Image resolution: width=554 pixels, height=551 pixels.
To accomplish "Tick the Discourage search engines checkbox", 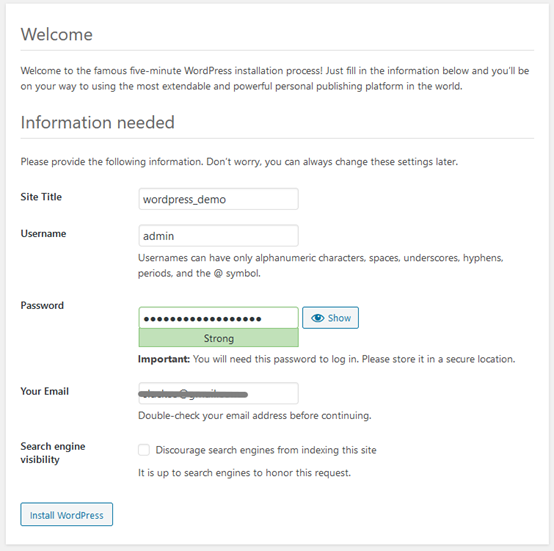I will pos(144,450).
